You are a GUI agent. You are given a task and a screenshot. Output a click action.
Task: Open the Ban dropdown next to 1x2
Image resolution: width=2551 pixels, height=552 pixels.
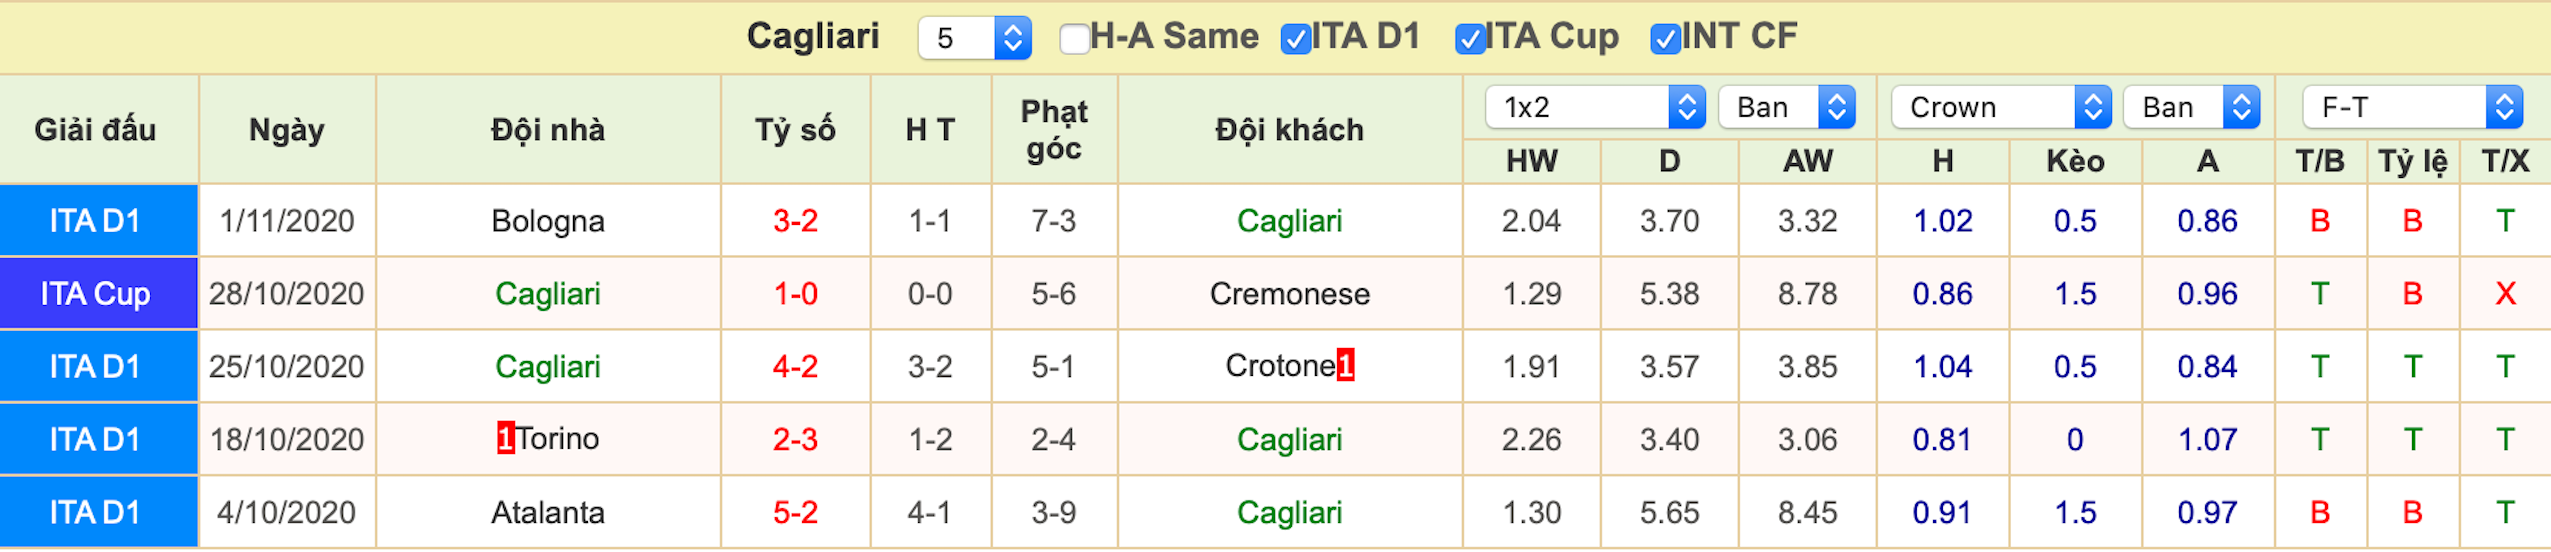pyautogui.click(x=1787, y=107)
